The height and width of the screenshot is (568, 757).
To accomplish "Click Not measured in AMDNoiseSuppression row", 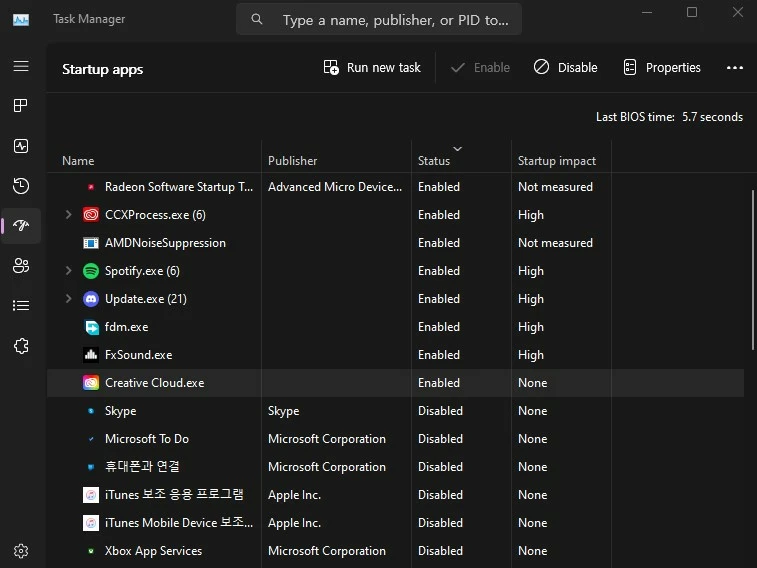I will pyautogui.click(x=555, y=243).
